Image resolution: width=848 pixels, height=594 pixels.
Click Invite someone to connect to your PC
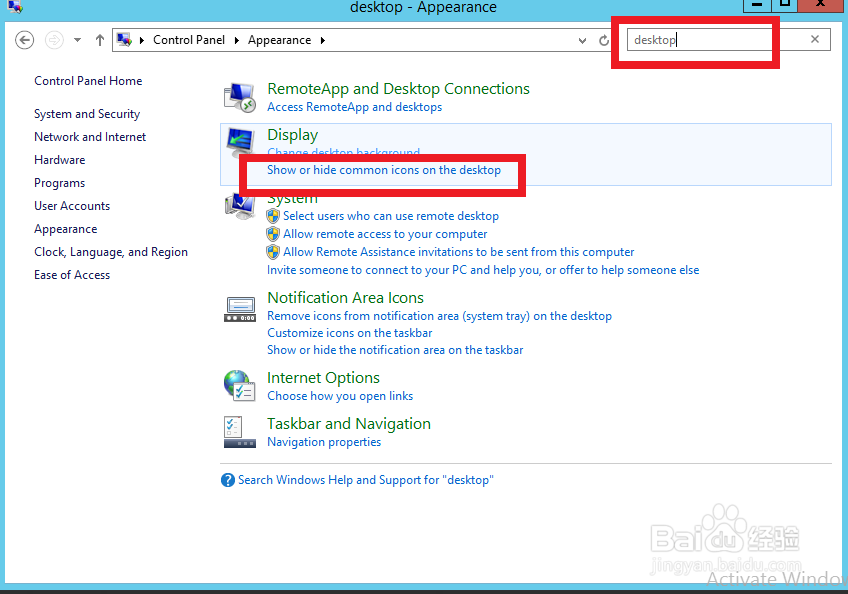pyautogui.click(x=483, y=270)
